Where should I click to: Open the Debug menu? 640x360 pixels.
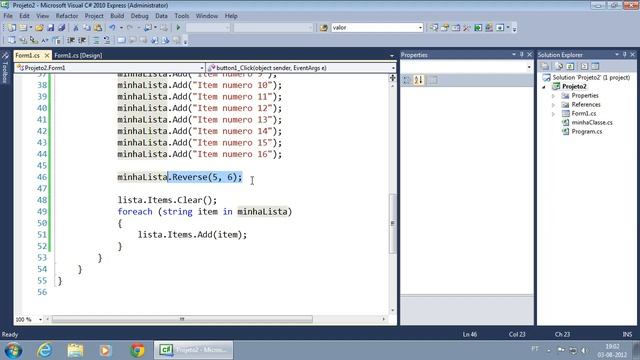[x=140, y=16]
